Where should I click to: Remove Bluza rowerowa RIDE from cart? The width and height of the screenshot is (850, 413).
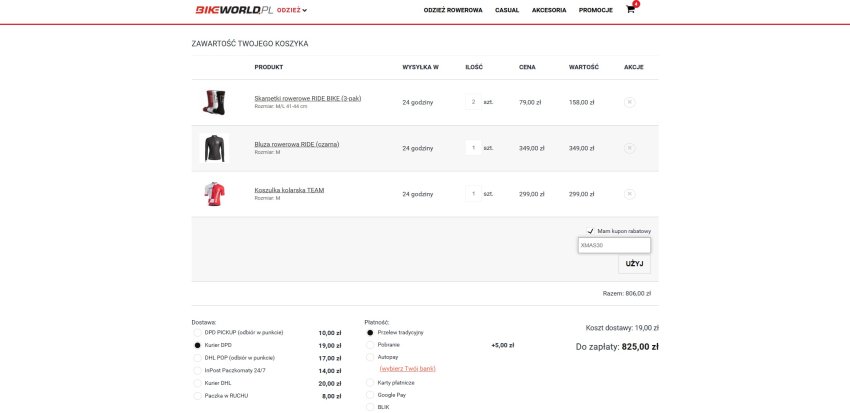629,148
